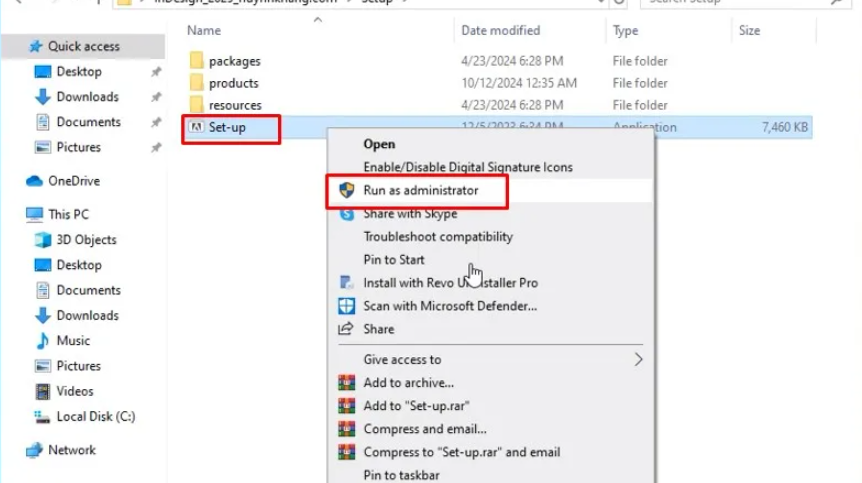Screen dimensions: 862x483
Task: Sort files by Date modified column
Action: (x=500, y=31)
